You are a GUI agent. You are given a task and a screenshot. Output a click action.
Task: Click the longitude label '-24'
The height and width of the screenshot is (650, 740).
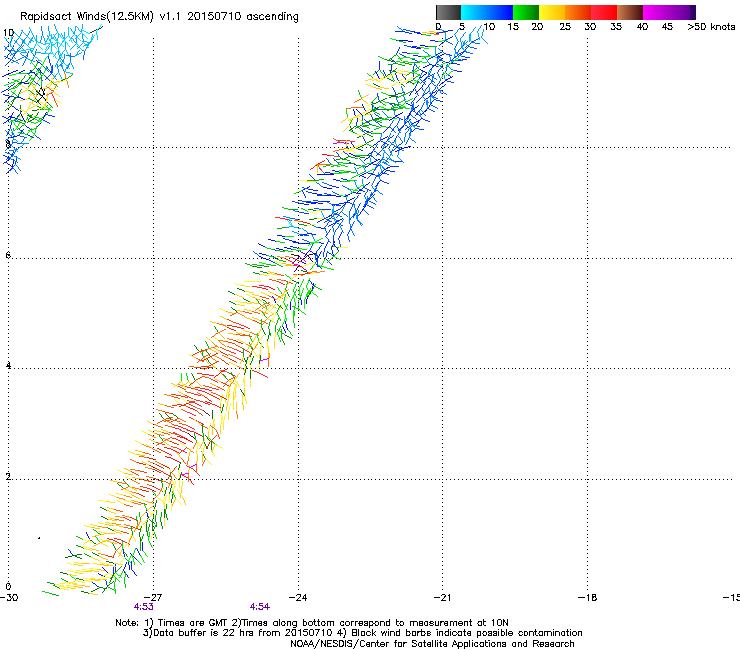point(298,598)
